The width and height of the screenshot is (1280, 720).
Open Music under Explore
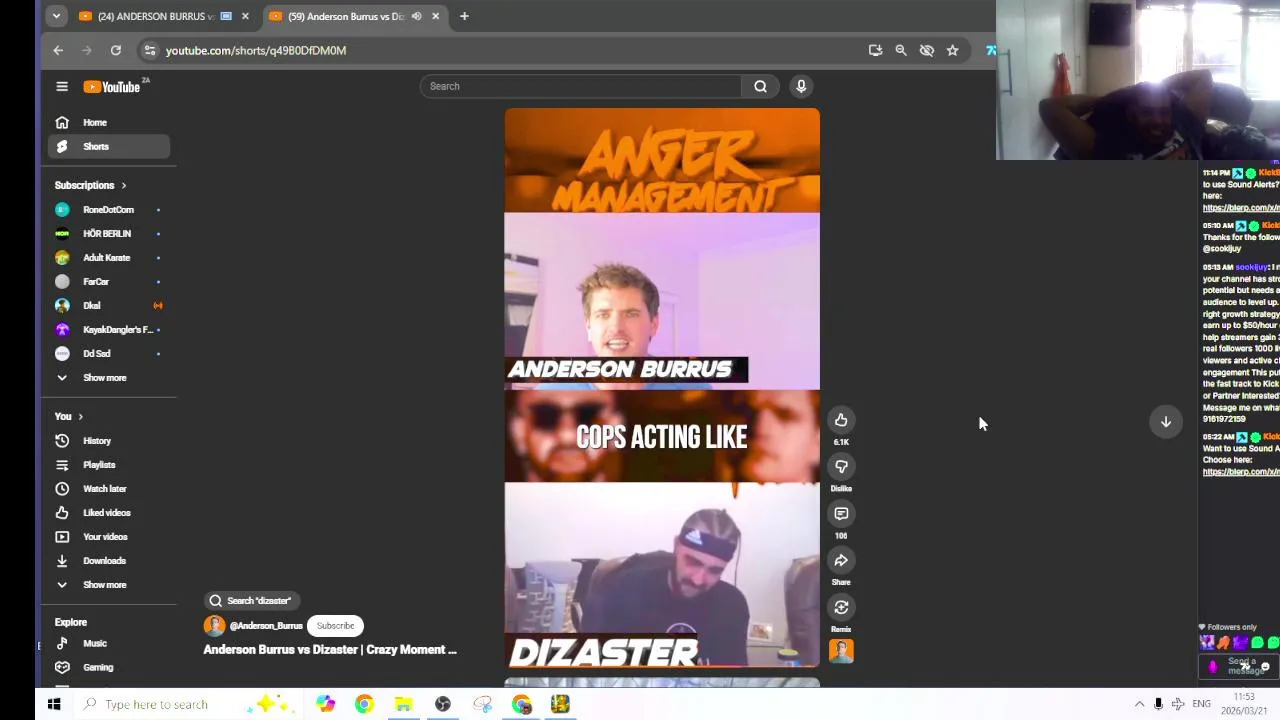click(109, 643)
